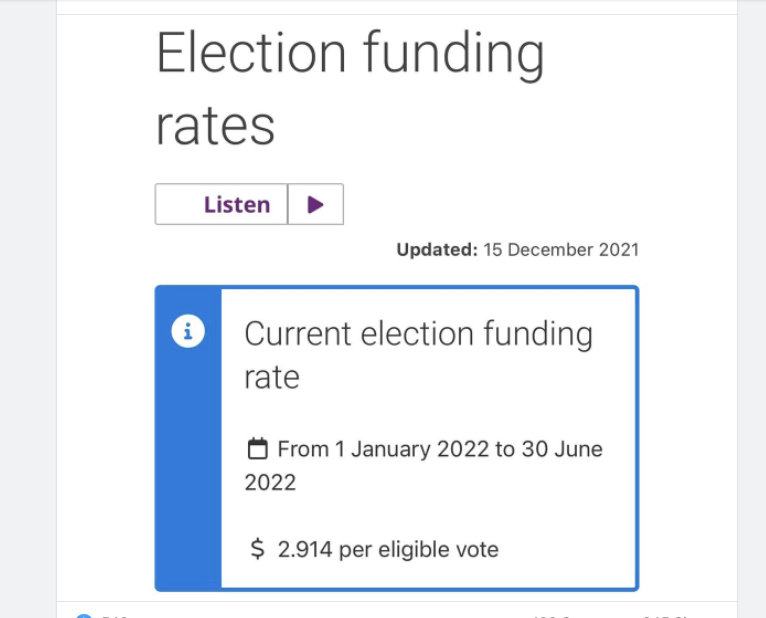The image size is (766, 618).
Task: Click the "2.914 per eligible vote" text
Action: 388,549
